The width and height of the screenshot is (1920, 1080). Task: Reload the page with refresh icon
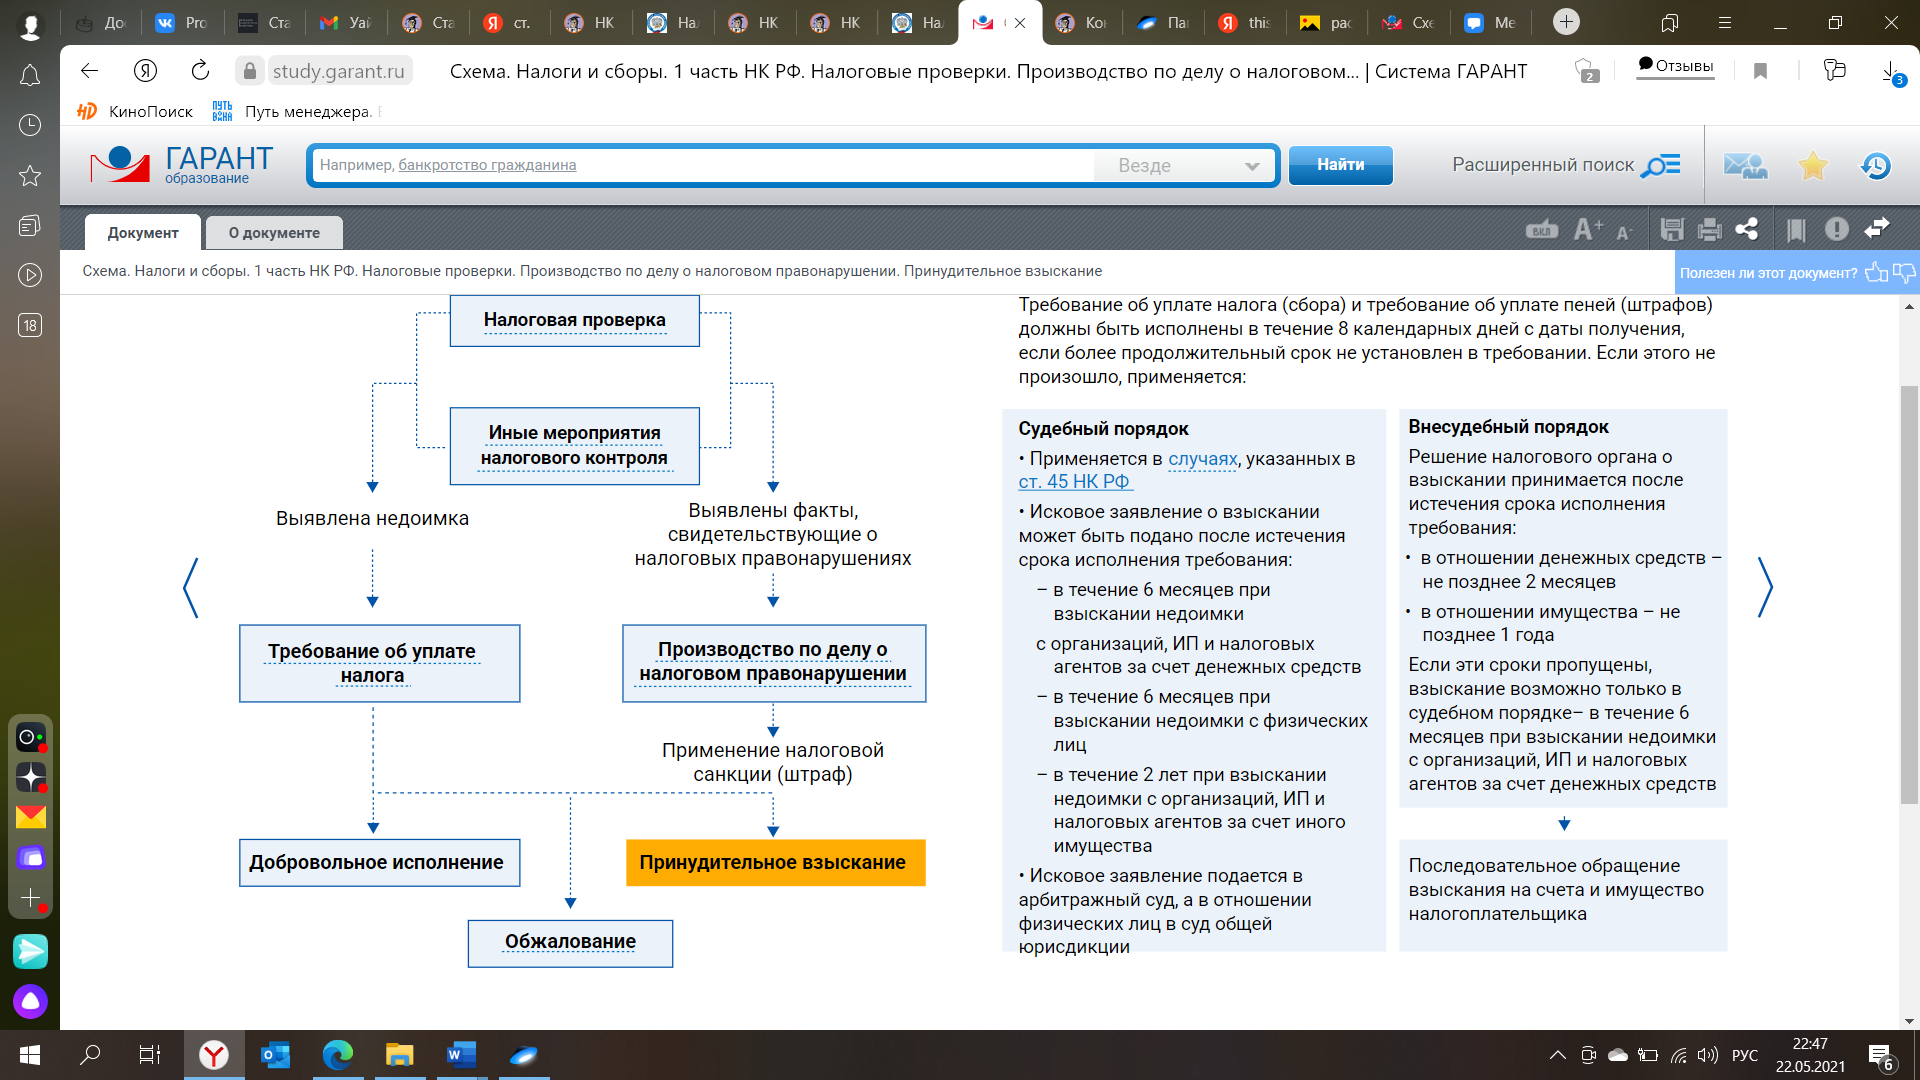point(200,71)
